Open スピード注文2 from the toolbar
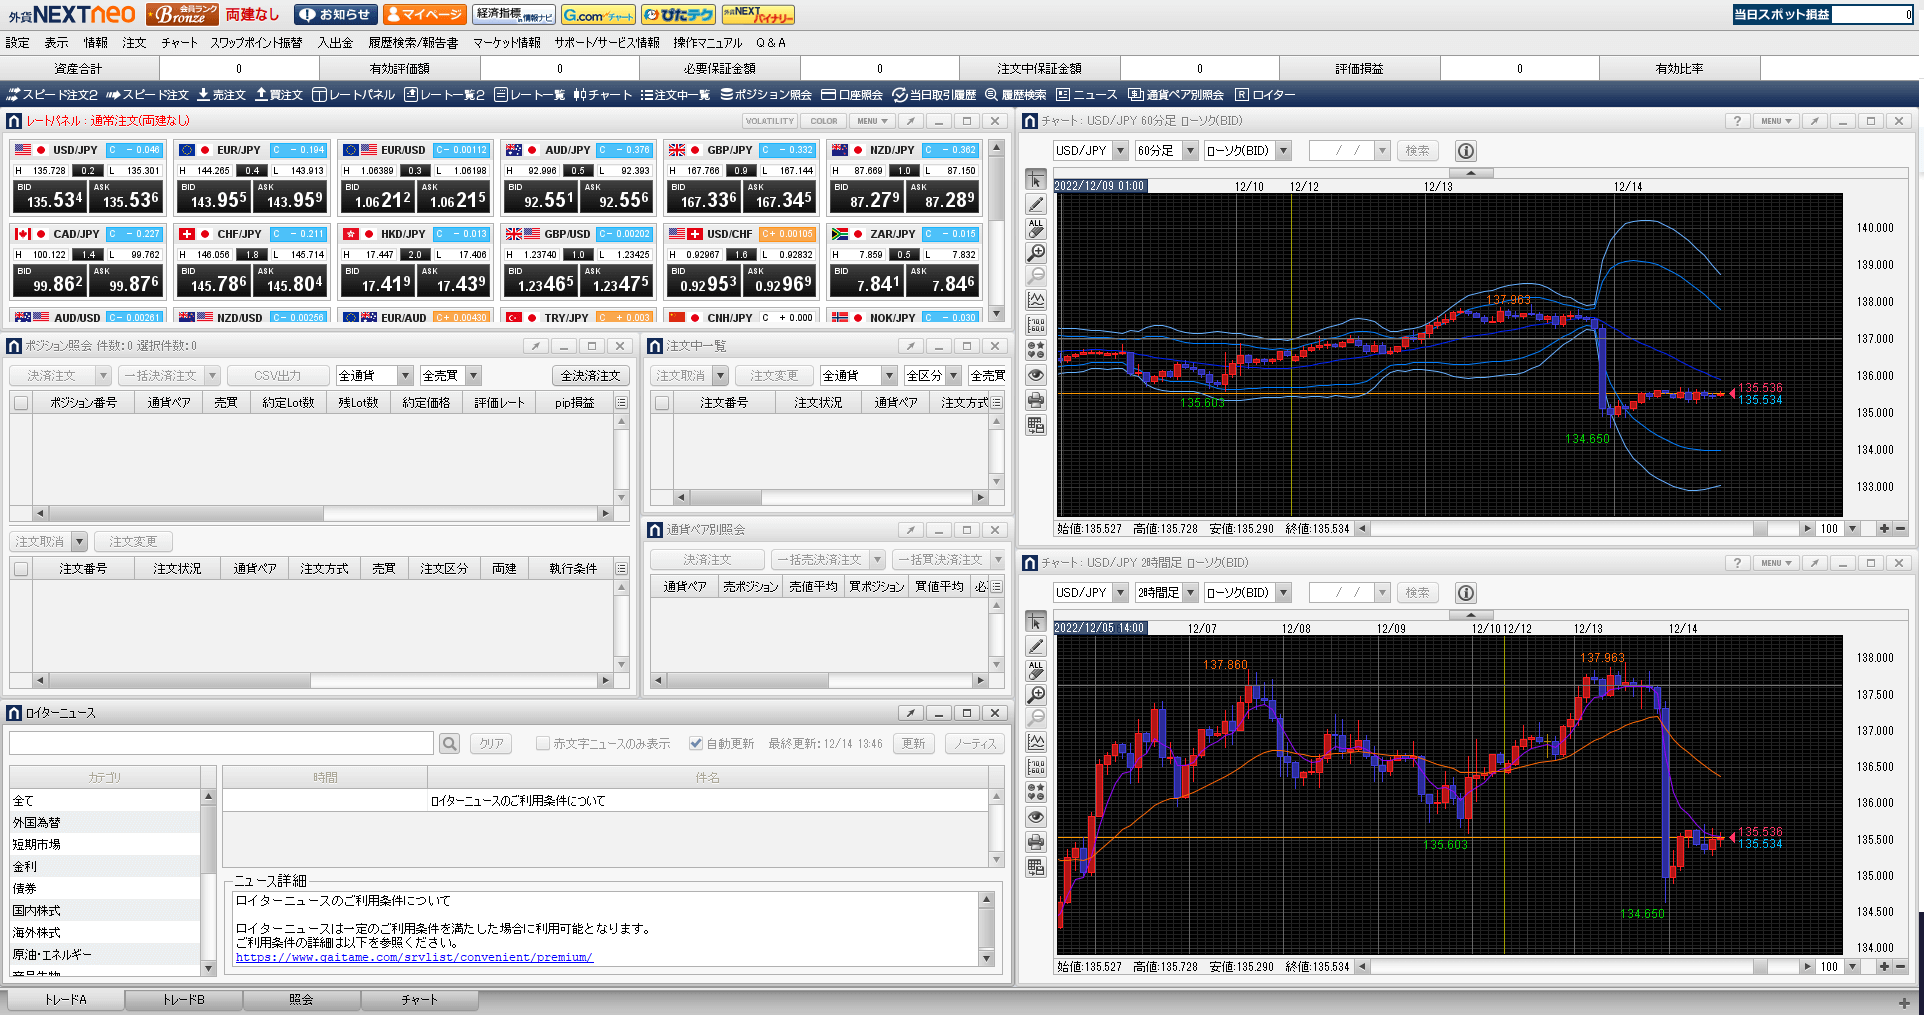Screen dimensions: 1924x1015 coord(52,95)
